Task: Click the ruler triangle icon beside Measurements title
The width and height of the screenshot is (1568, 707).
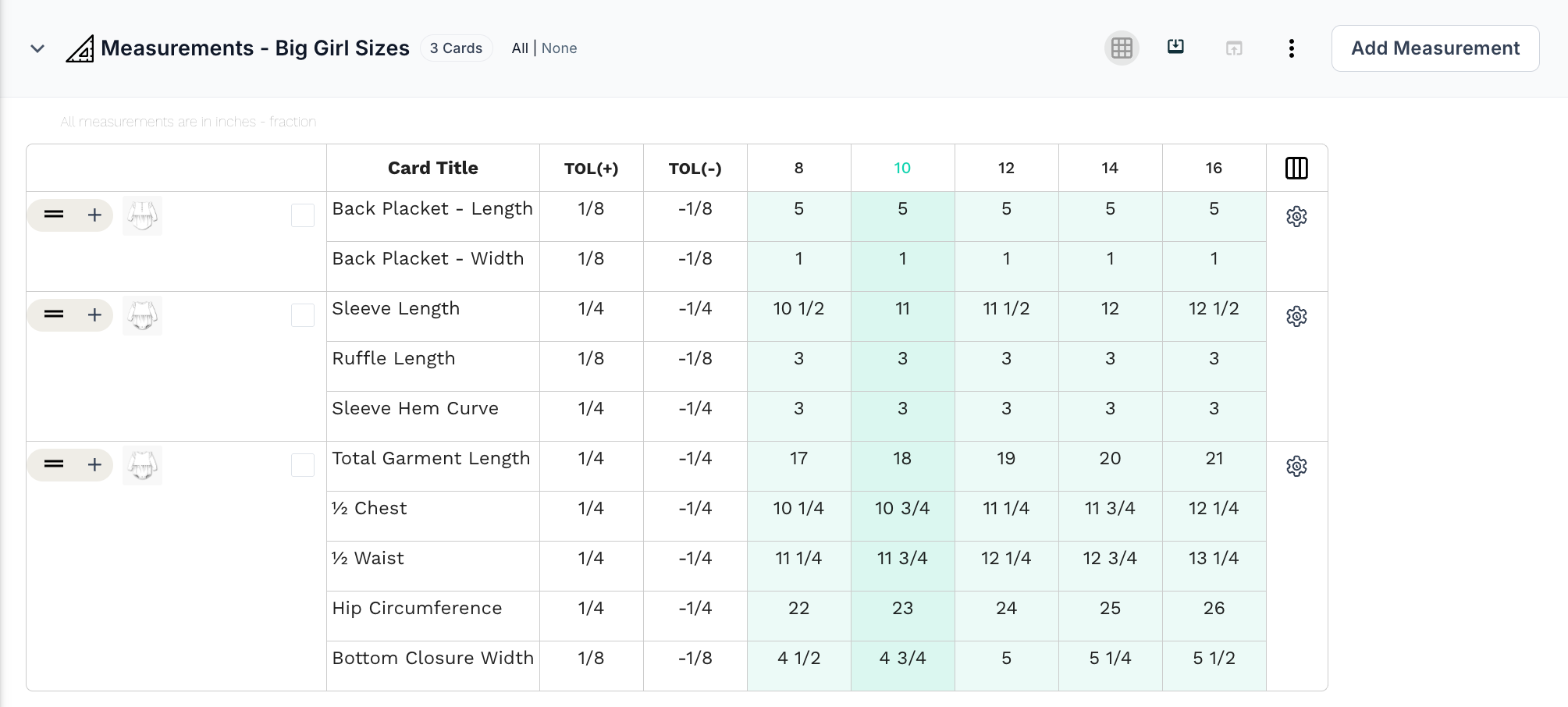Action: click(x=80, y=48)
